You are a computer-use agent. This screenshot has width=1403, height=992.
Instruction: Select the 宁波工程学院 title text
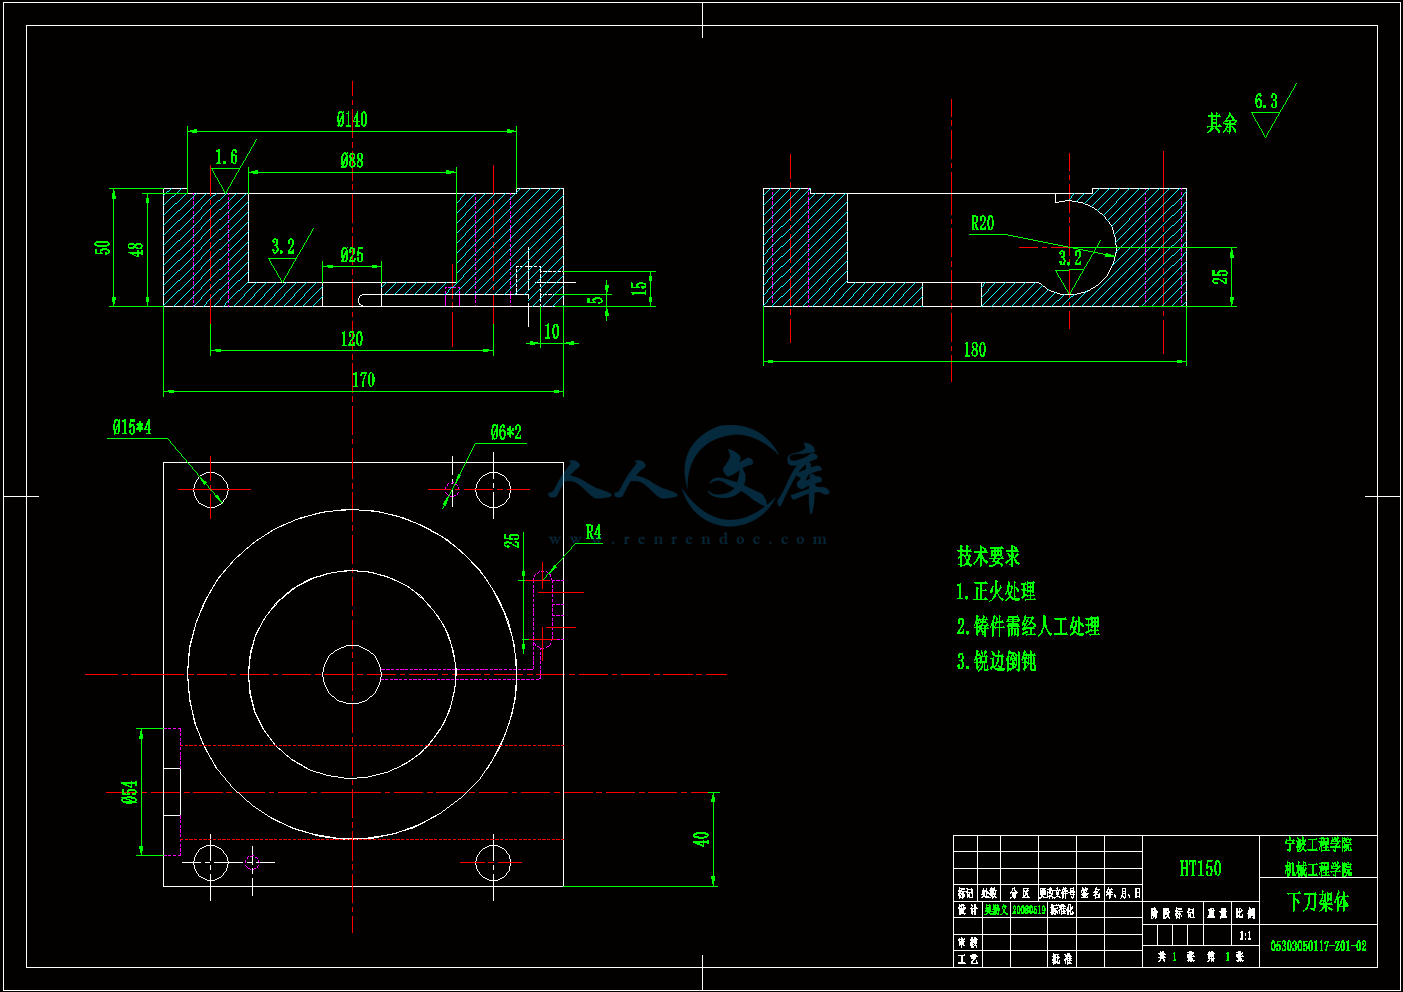click(x=1318, y=845)
